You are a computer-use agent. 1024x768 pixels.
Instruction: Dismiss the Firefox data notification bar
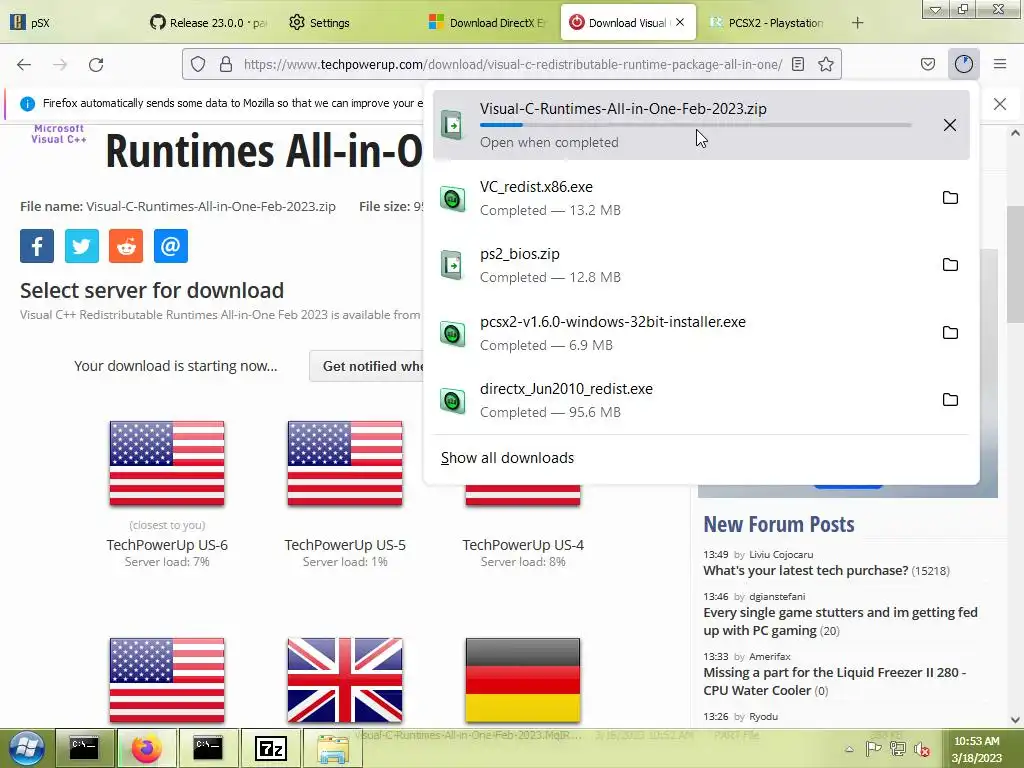coord(1000,104)
